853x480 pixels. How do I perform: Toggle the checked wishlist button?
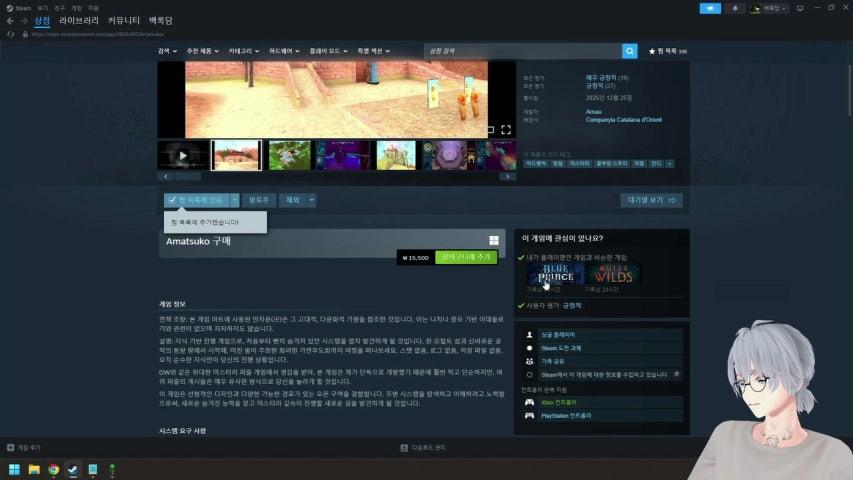click(x=197, y=200)
